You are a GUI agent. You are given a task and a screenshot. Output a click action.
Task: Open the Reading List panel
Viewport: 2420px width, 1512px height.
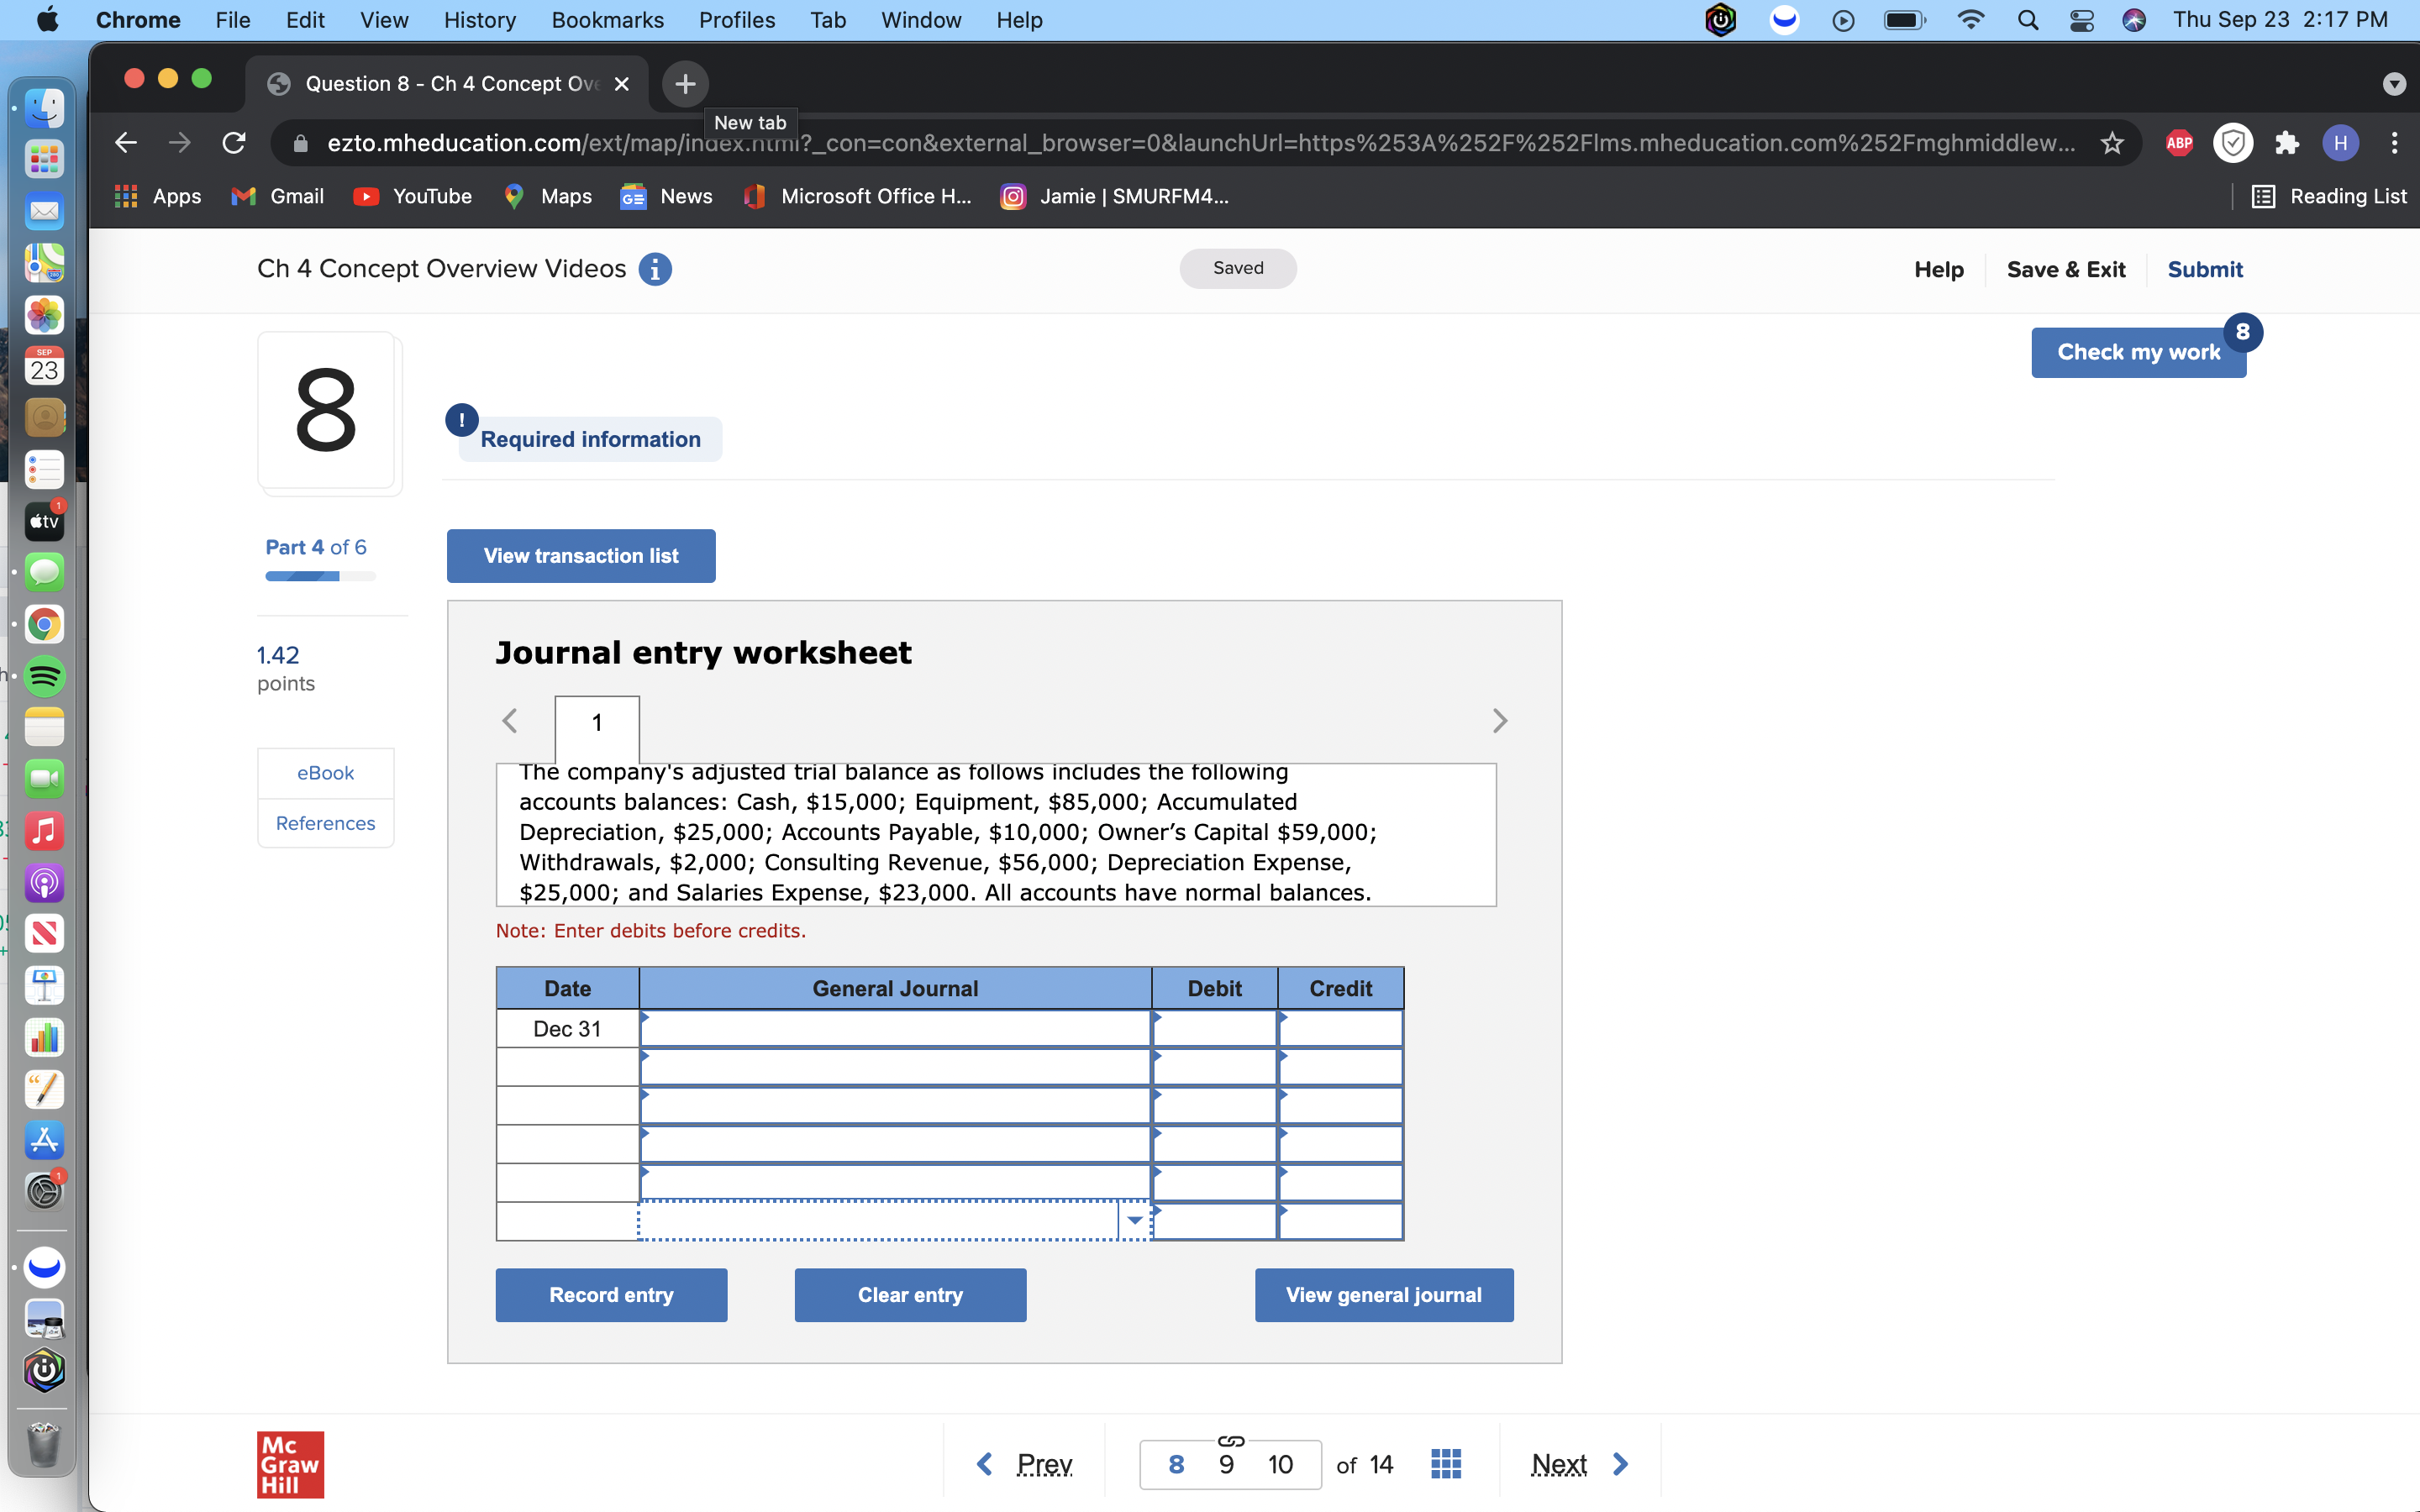tap(2330, 196)
